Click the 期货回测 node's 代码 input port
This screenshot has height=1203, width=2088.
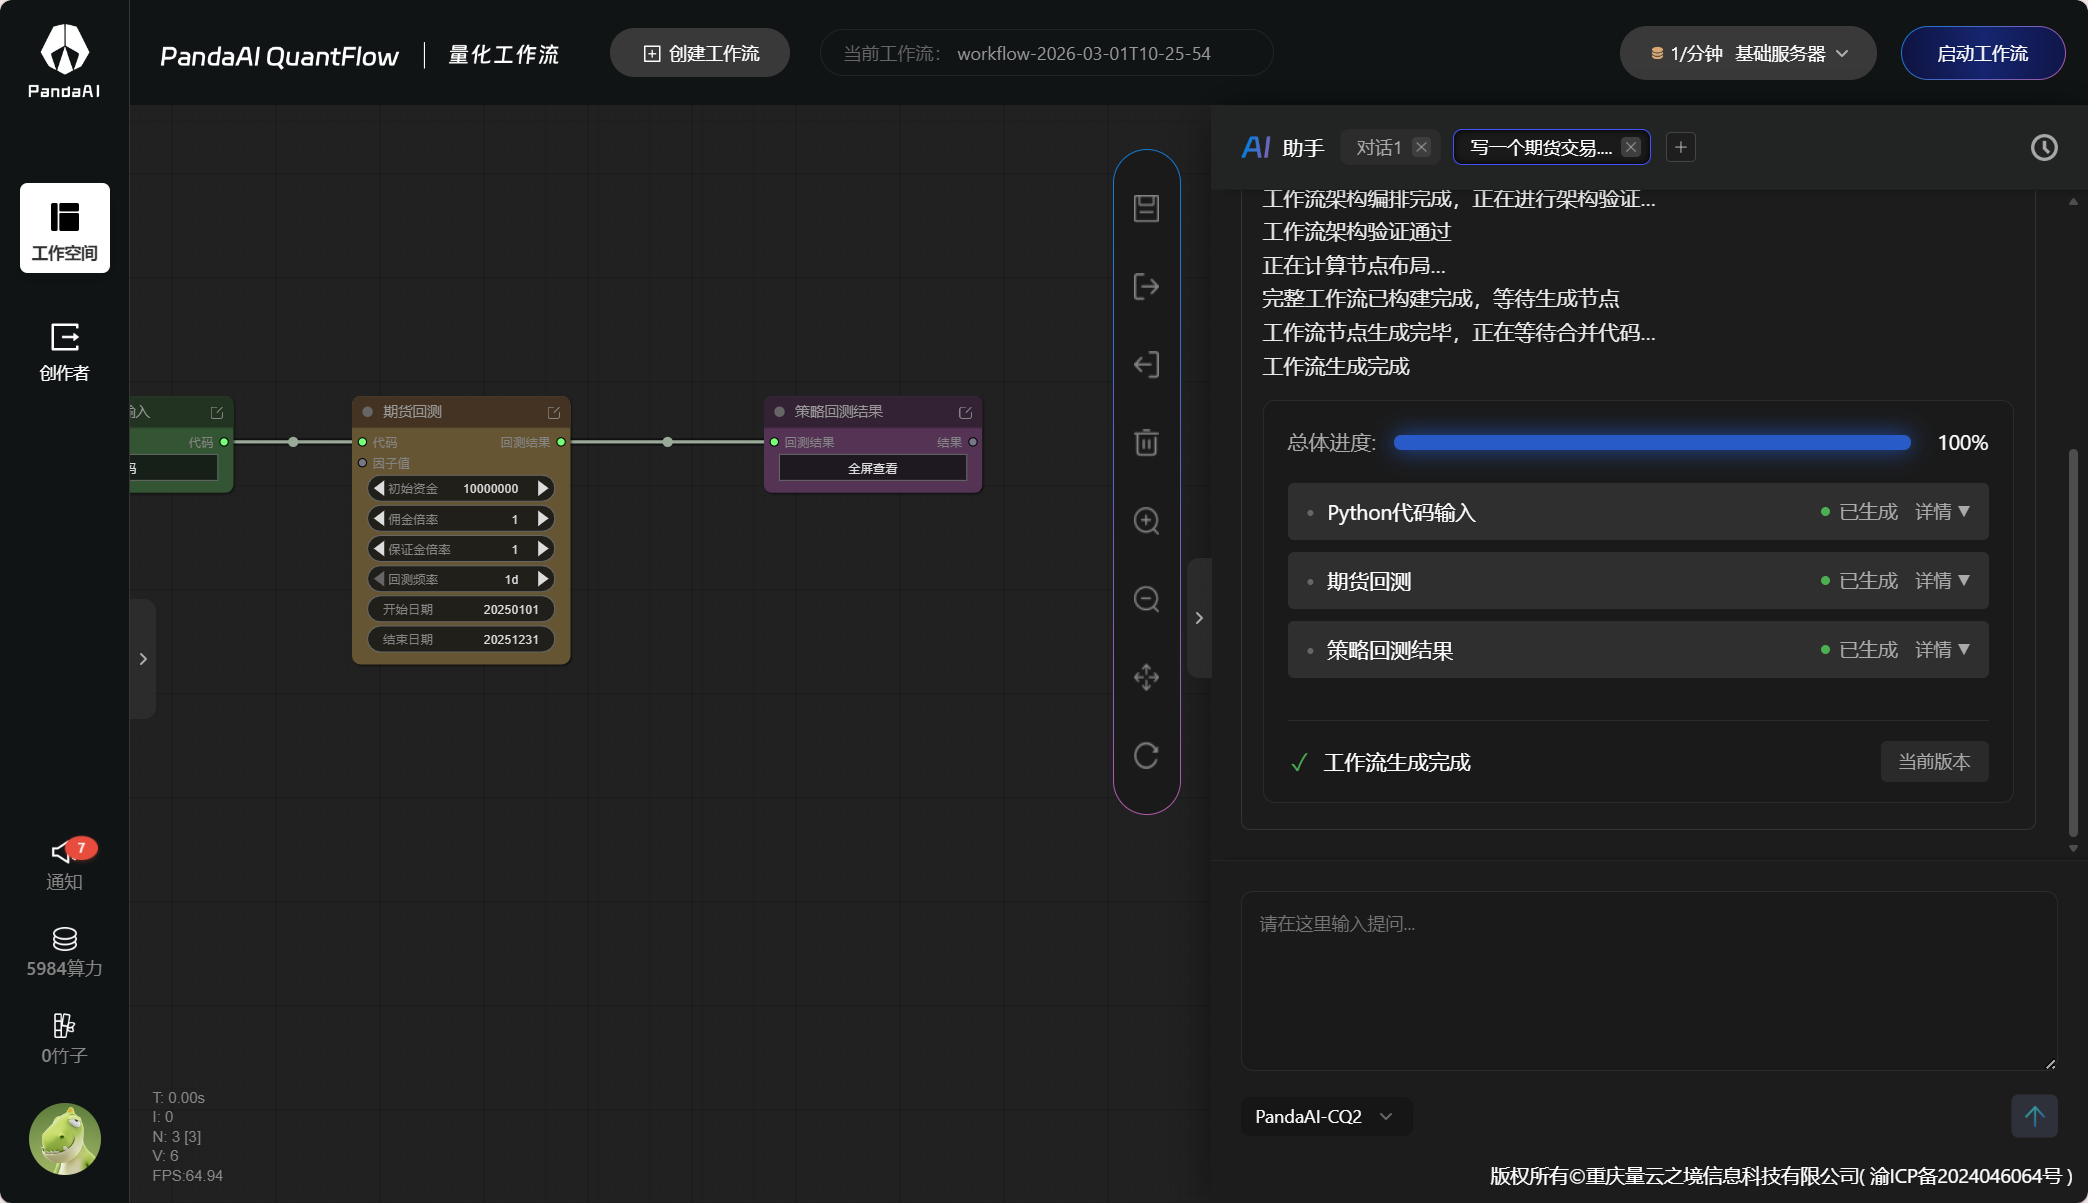[x=362, y=442]
